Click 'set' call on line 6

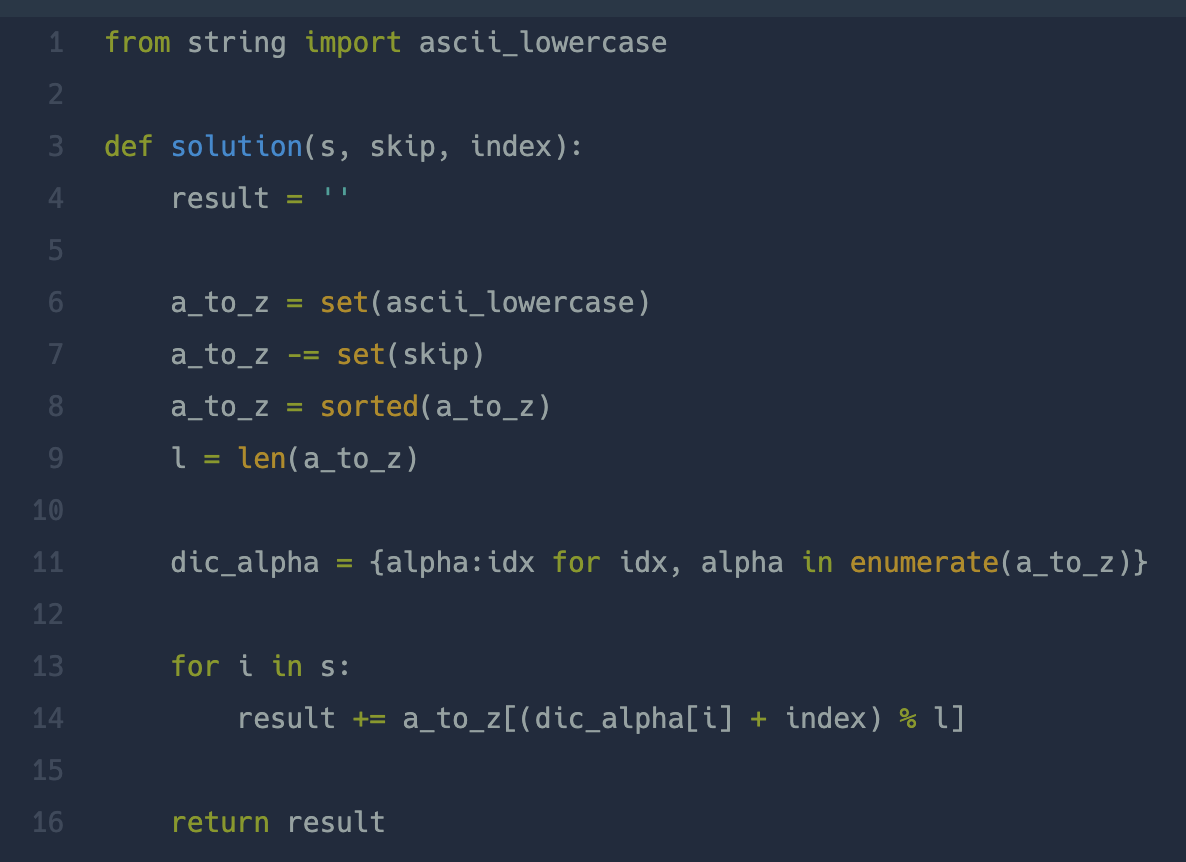pyautogui.click(x=344, y=303)
